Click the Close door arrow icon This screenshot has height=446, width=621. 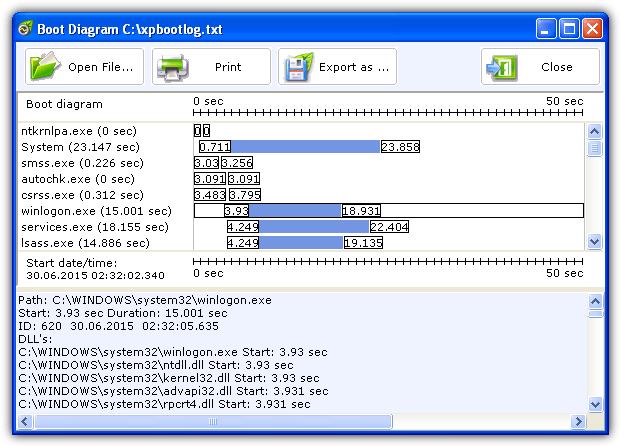(502, 67)
